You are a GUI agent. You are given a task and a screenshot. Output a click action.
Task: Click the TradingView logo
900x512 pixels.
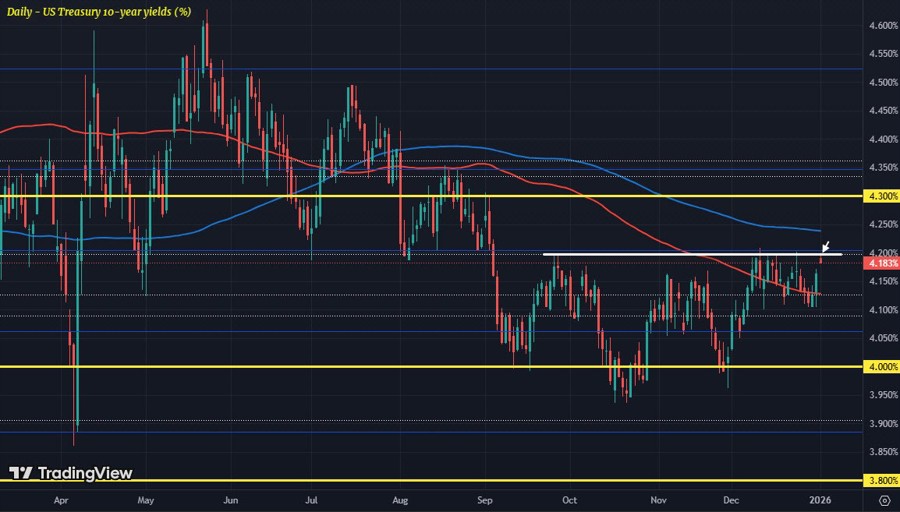pos(70,473)
